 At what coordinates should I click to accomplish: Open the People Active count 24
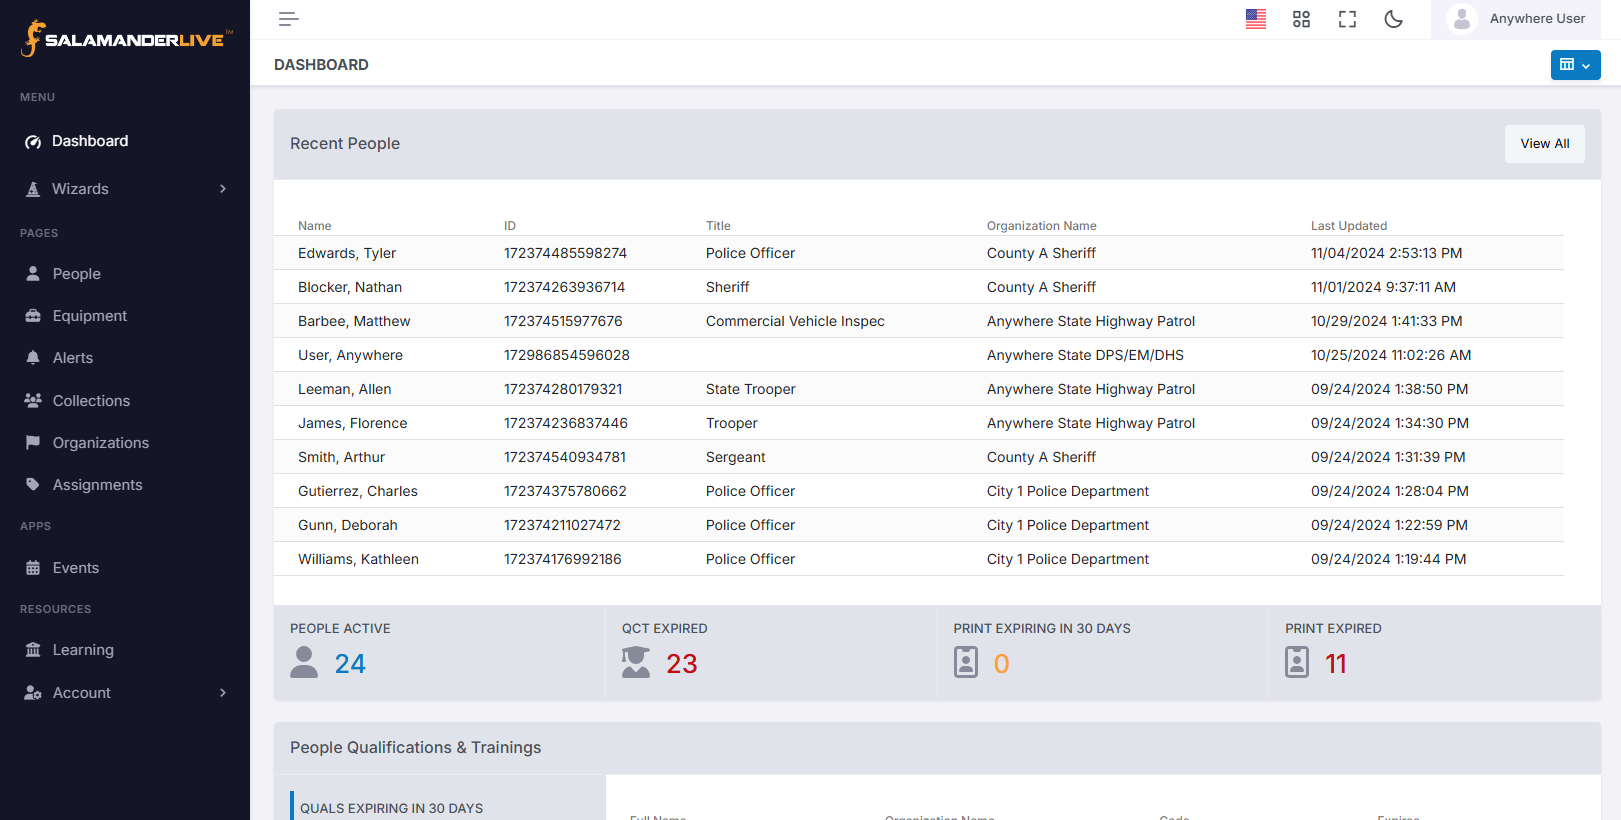coord(350,663)
